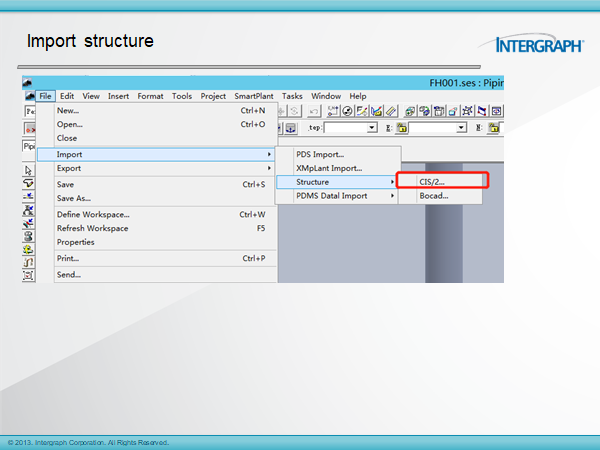
Task: Select XMpLant Import... submenu entry
Action: tap(338, 168)
